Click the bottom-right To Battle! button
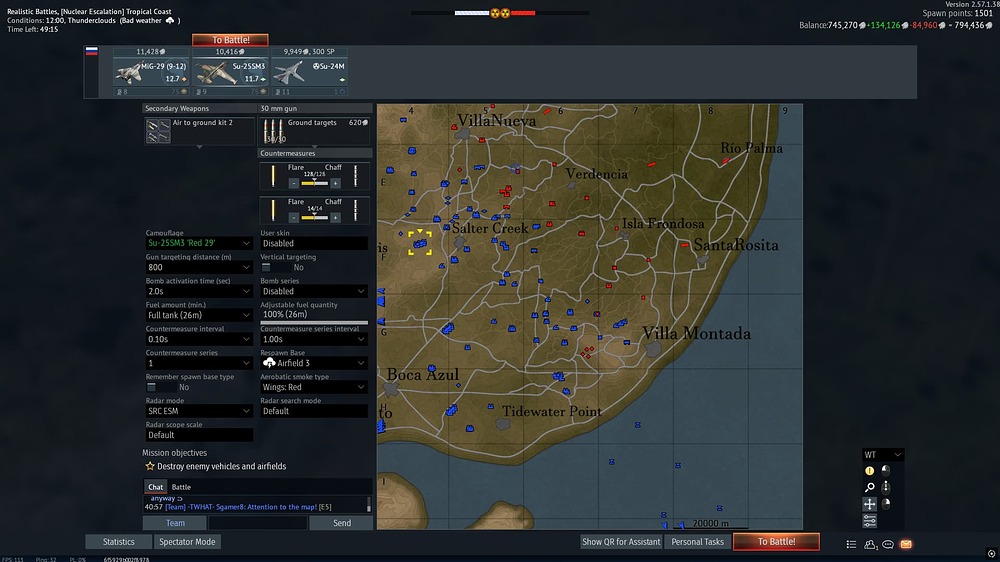The image size is (1000, 562). (776, 542)
